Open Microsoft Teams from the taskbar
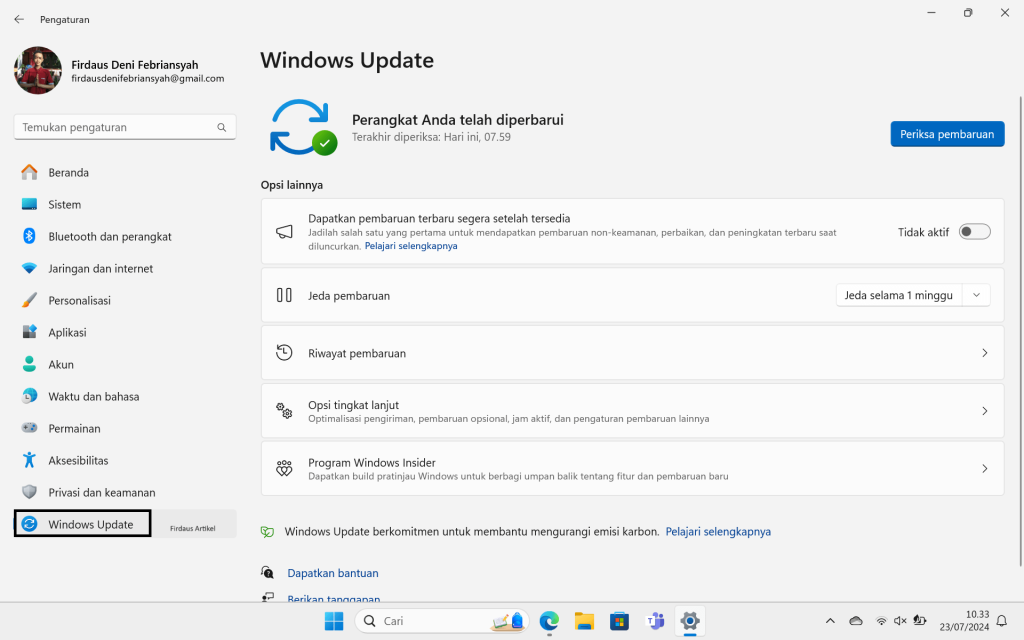Screen dimensions: 1024x640 point(655,621)
